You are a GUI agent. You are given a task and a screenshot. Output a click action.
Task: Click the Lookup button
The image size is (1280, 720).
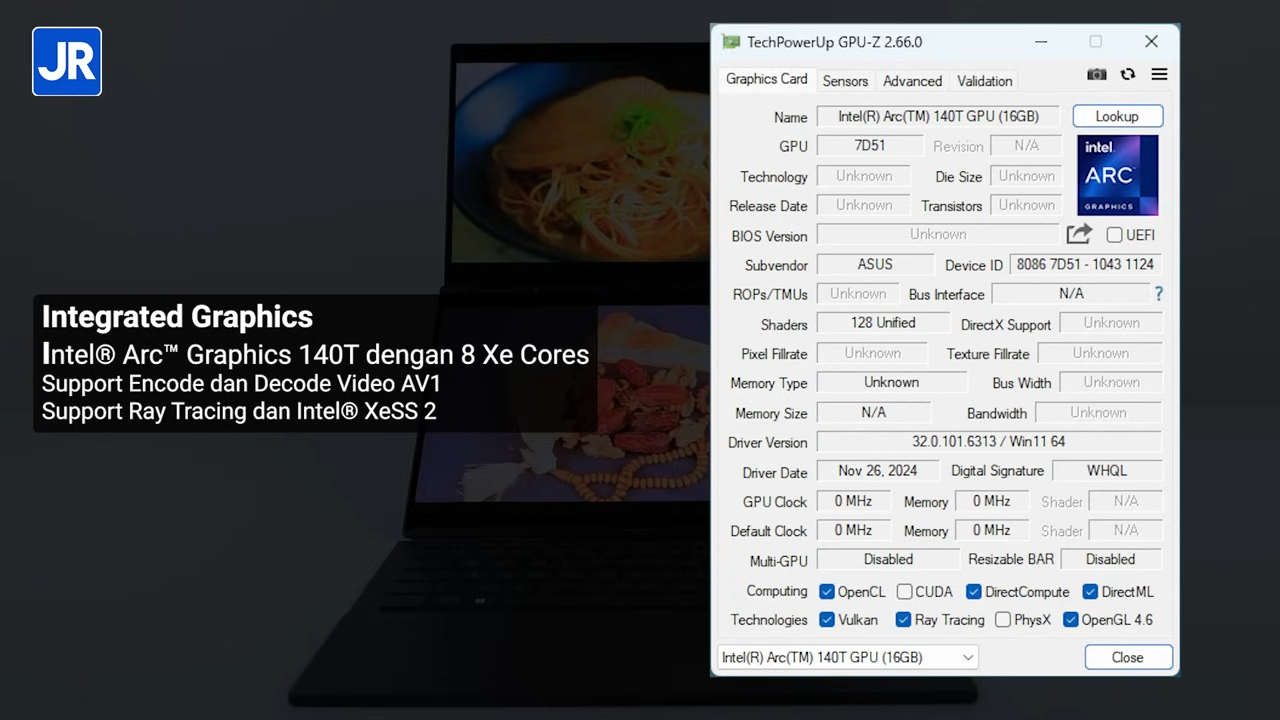click(x=1117, y=116)
